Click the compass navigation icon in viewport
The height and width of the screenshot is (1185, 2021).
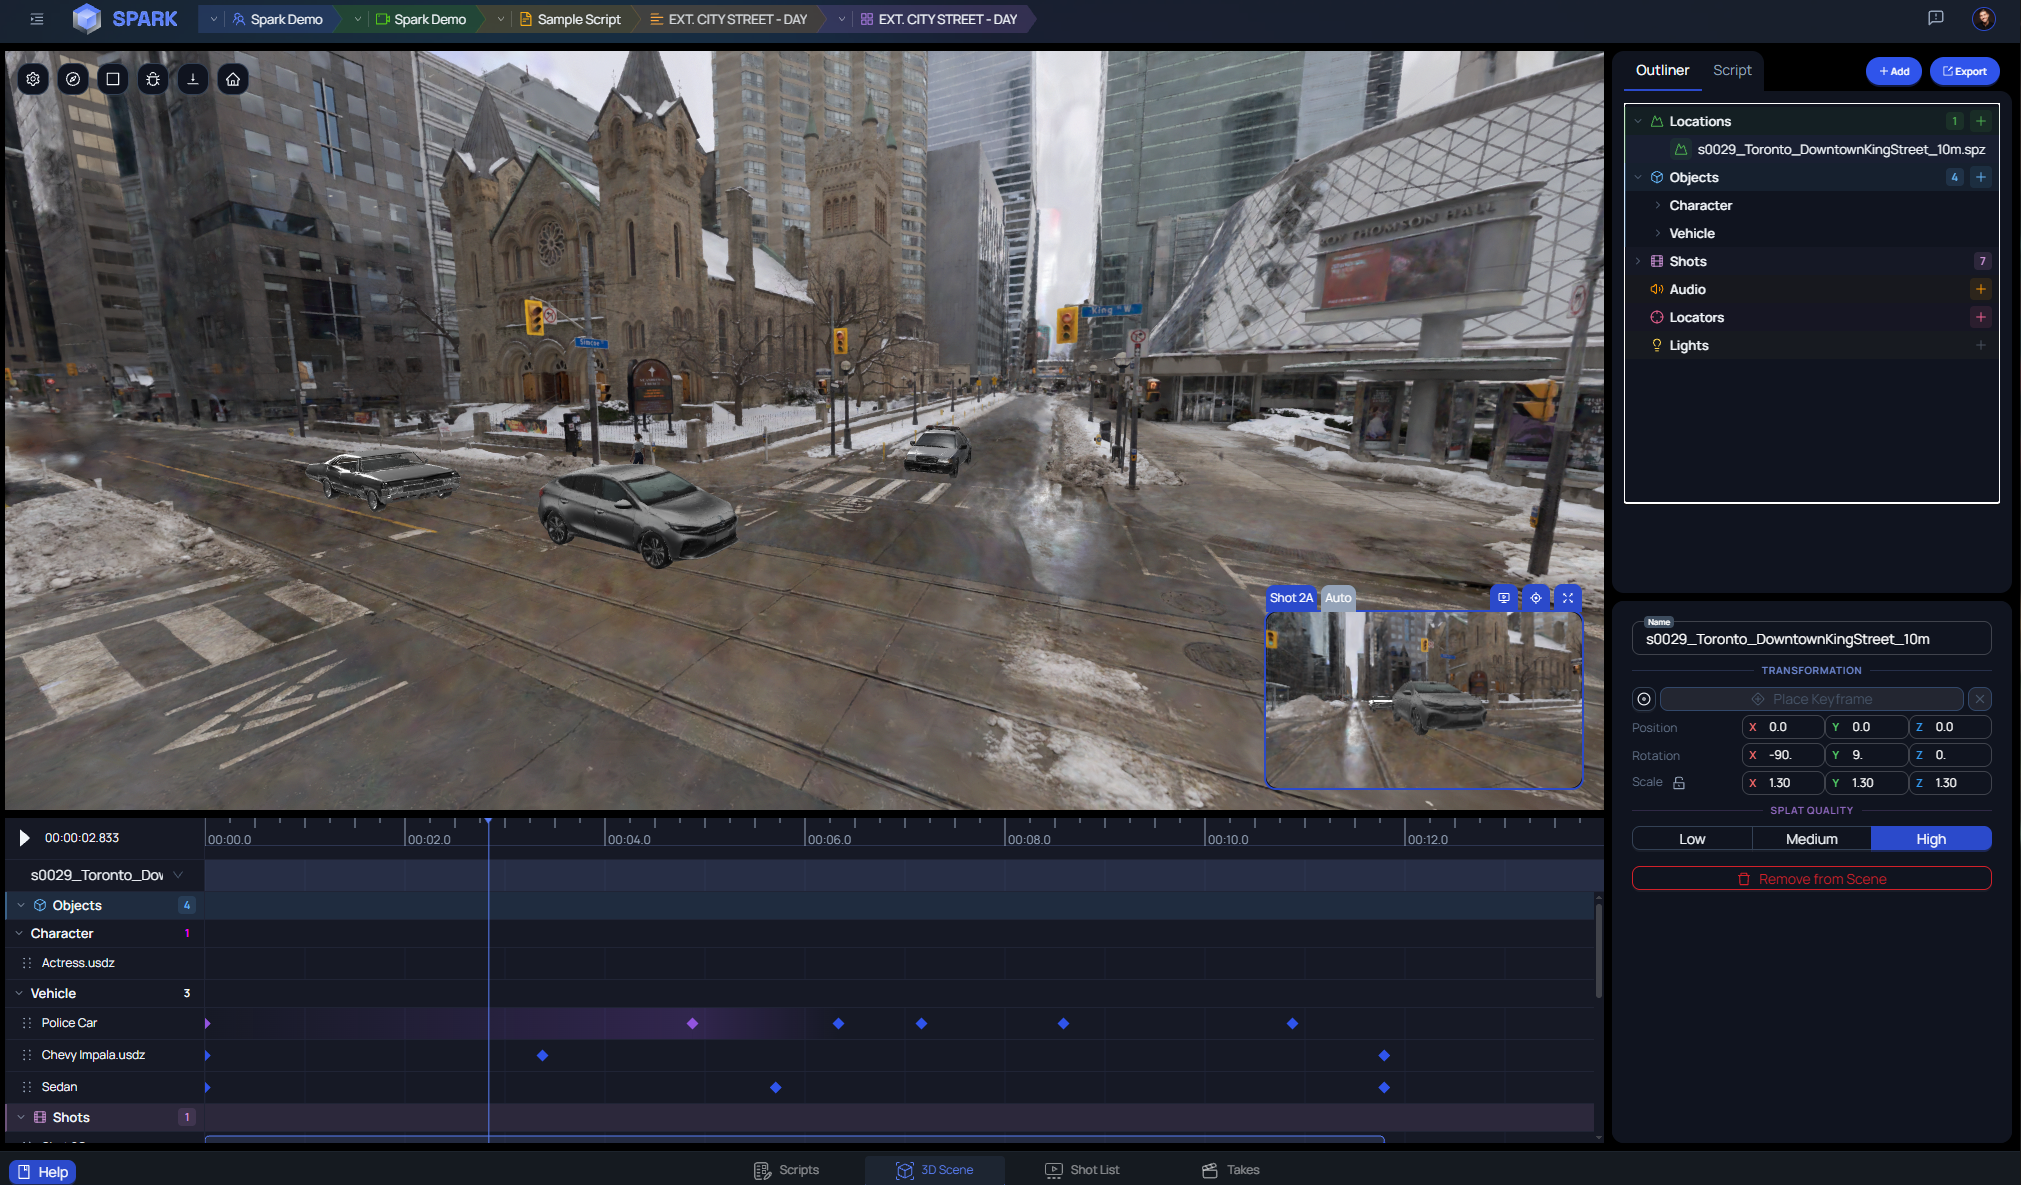click(x=73, y=79)
